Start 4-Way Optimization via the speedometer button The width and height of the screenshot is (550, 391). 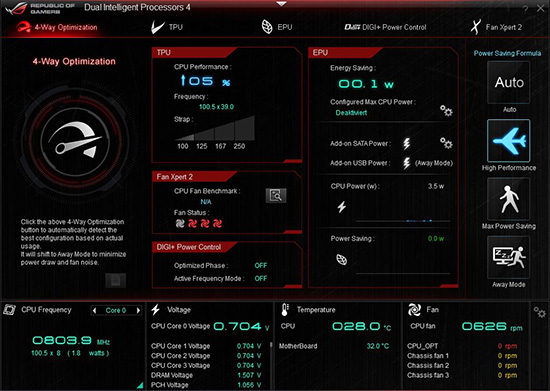[75, 141]
